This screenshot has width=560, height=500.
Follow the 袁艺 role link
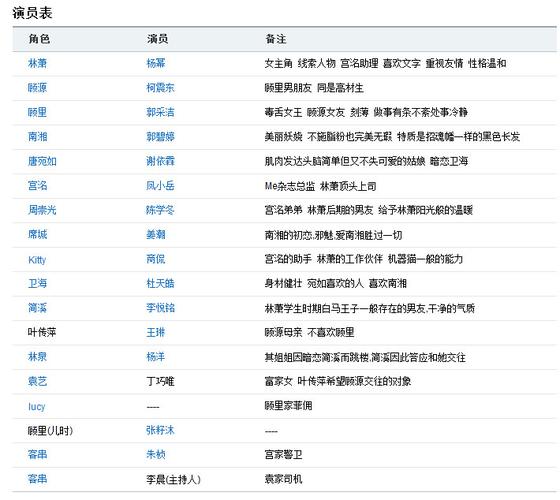click(x=38, y=381)
